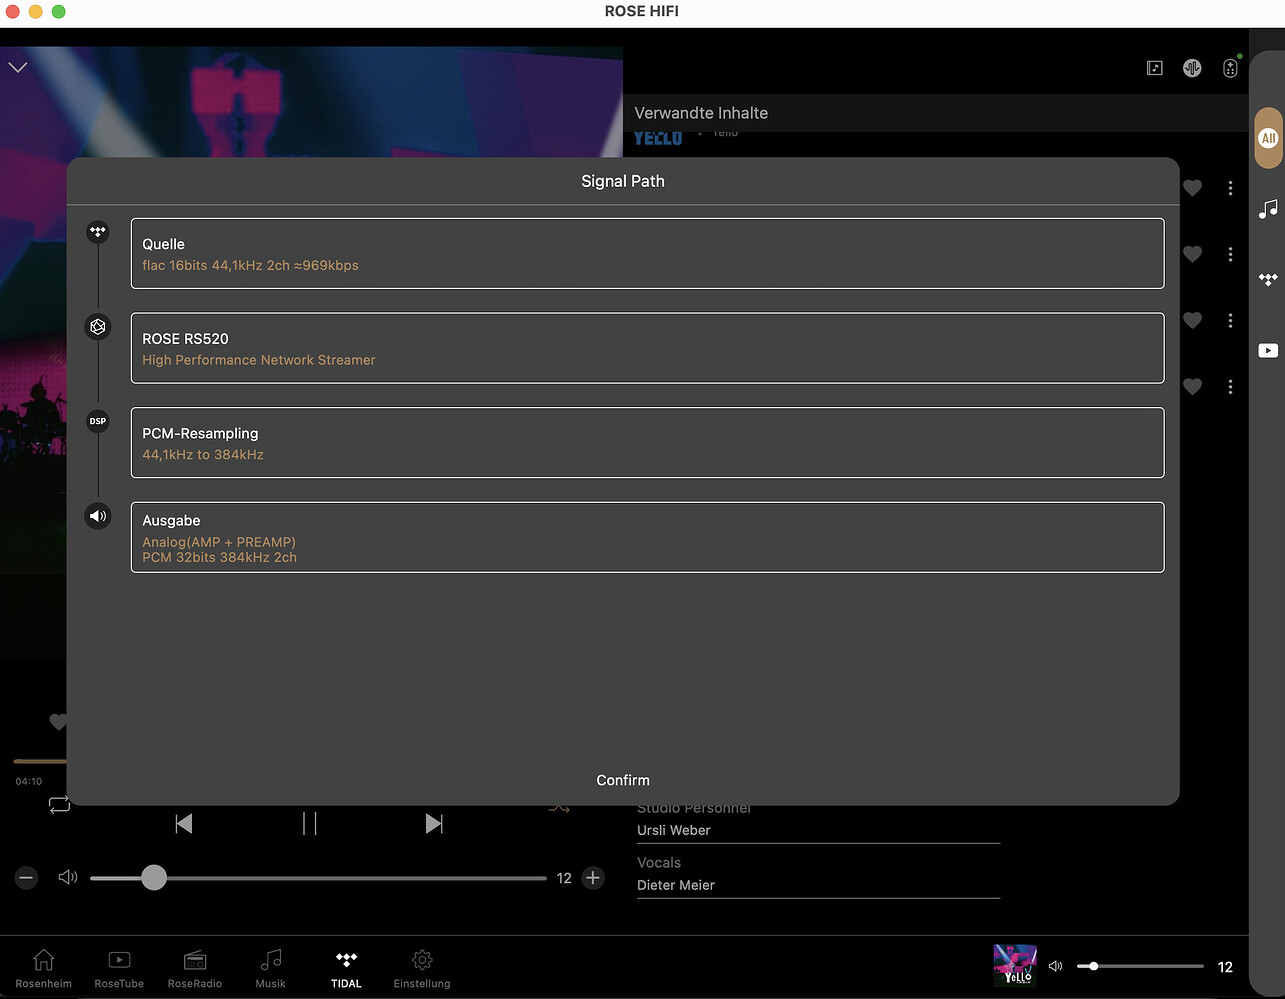Viewport: 1285px width, 999px height.
Task: Click the Tidal source icon in Signal Path
Action: click(98, 232)
